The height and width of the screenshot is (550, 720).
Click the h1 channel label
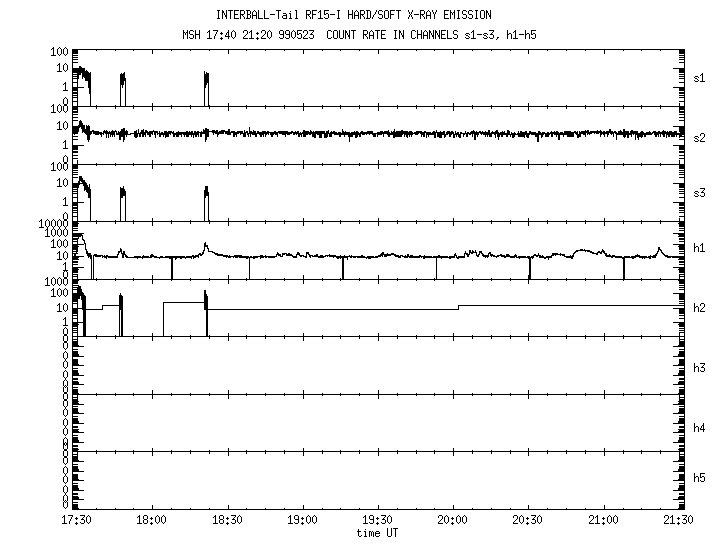pos(700,247)
